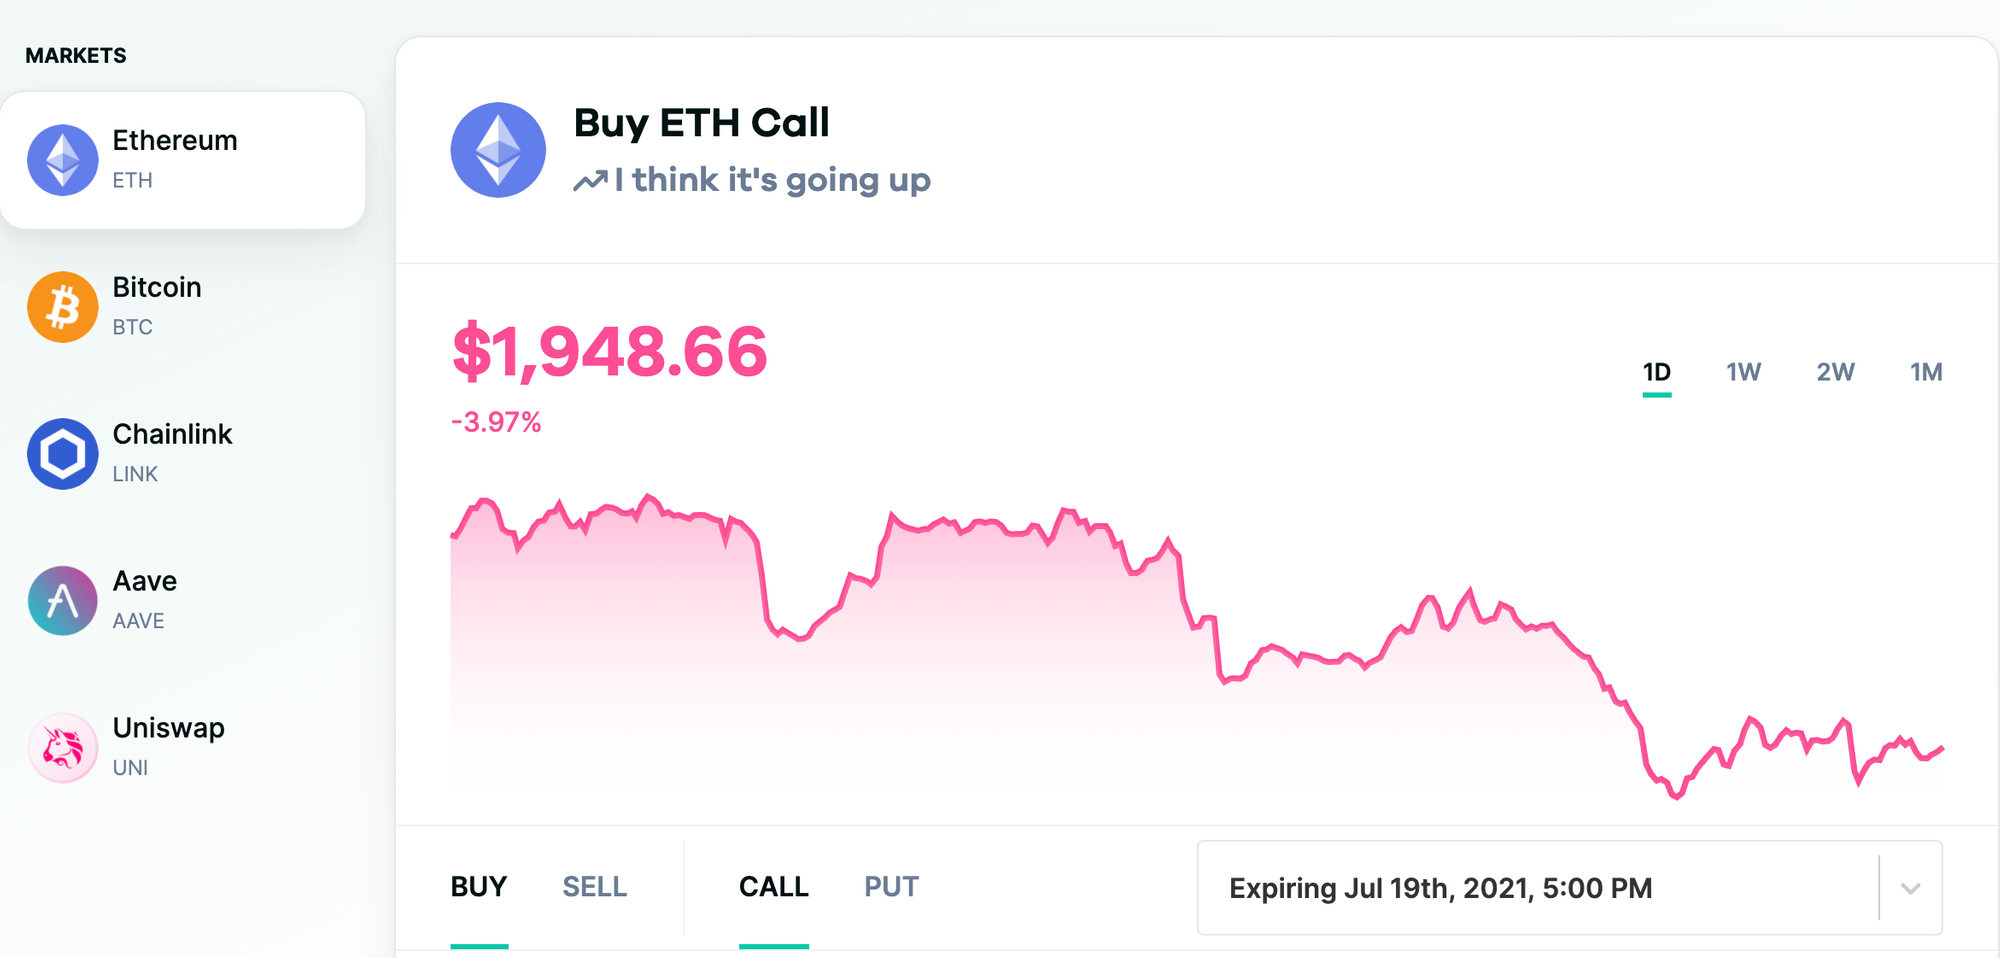This screenshot has height=958, width=2000.
Task: Set chart timeframe to 2W
Action: [x=1835, y=373]
